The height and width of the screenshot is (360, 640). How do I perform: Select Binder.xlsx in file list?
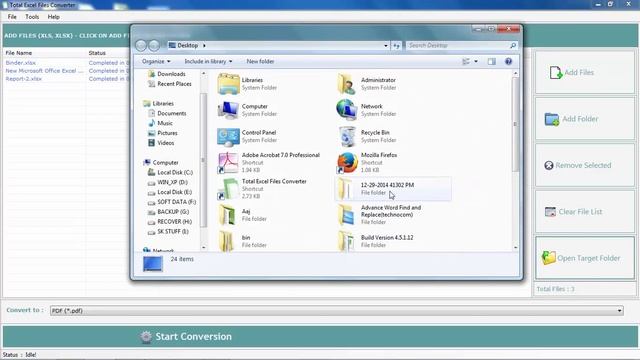click(20, 63)
